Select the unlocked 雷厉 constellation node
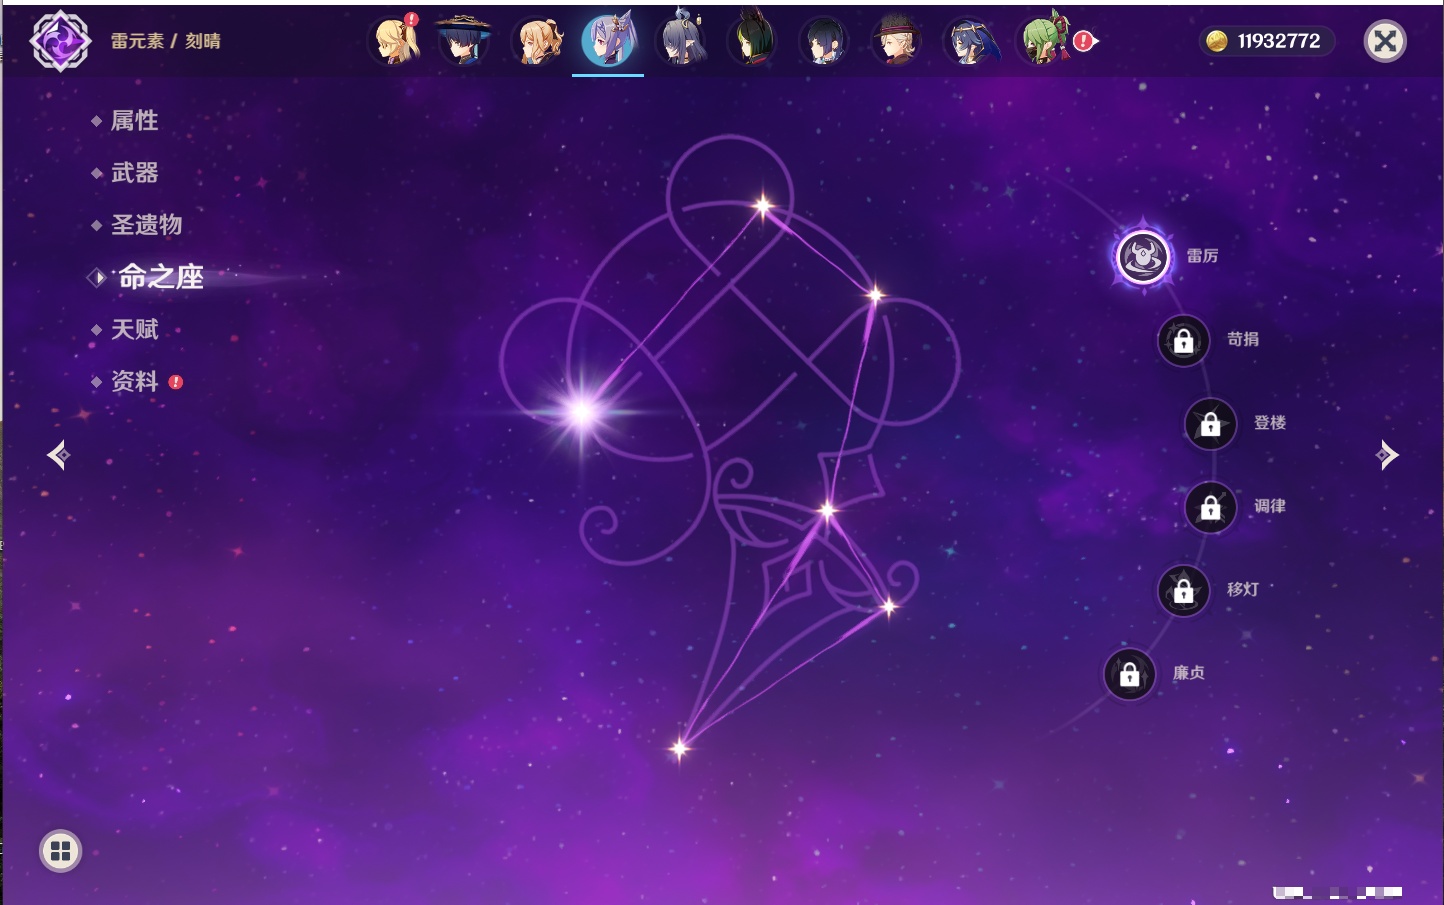 coord(1142,257)
